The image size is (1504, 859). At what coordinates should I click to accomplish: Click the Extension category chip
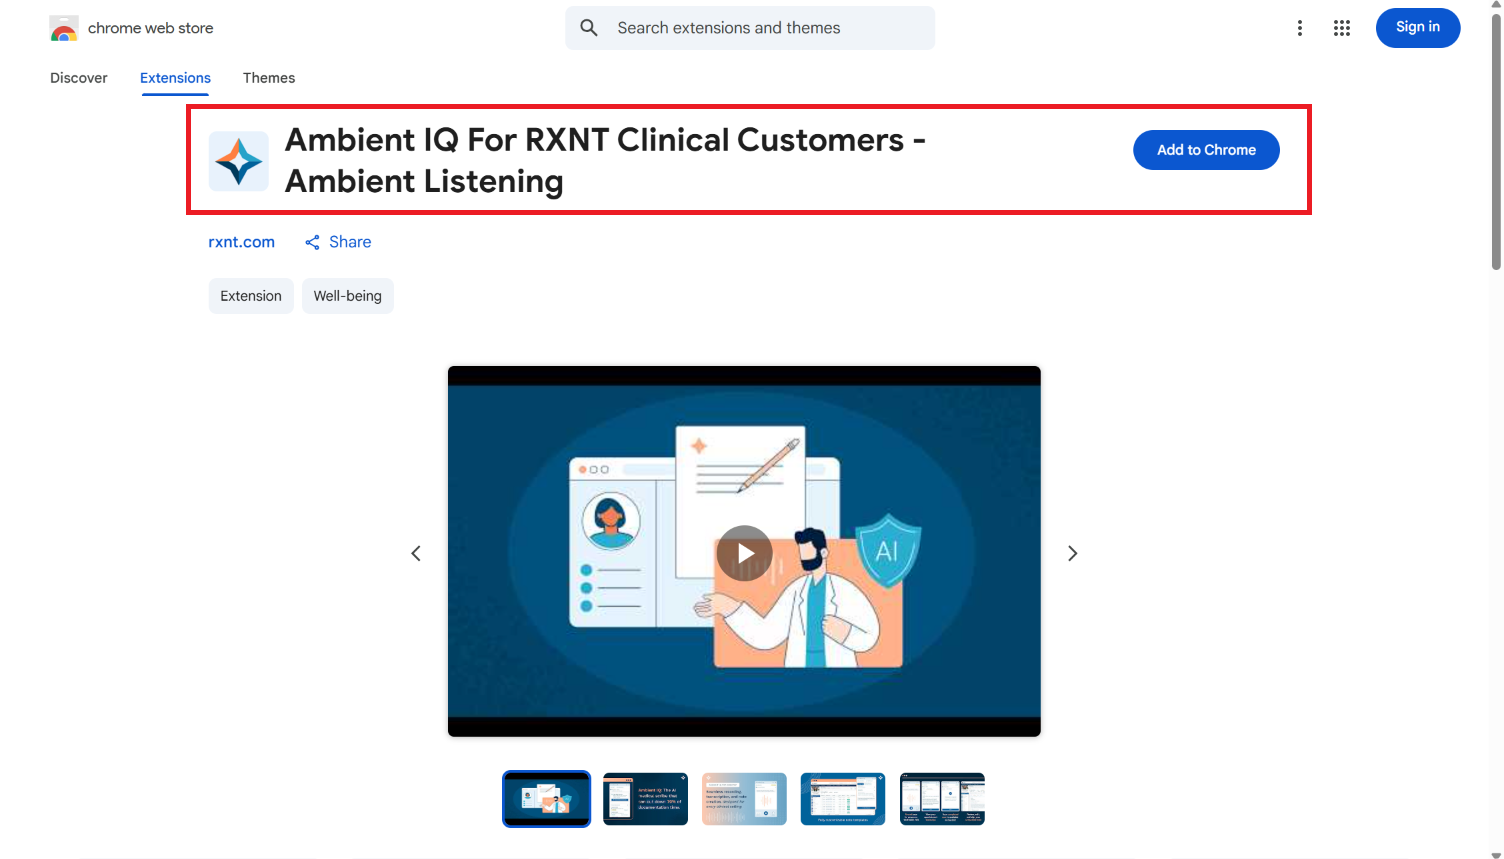tap(251, 296)
